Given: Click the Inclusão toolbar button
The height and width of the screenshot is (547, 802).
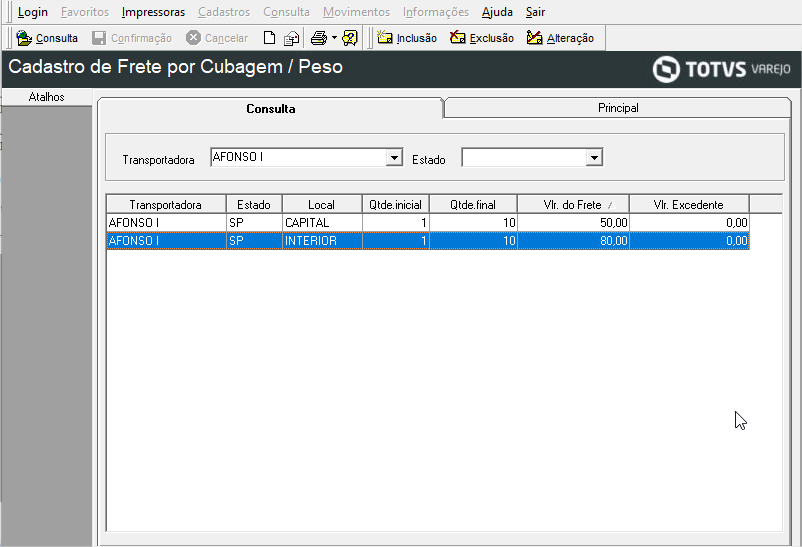Looking at the screenshot, I should [407, 38].
